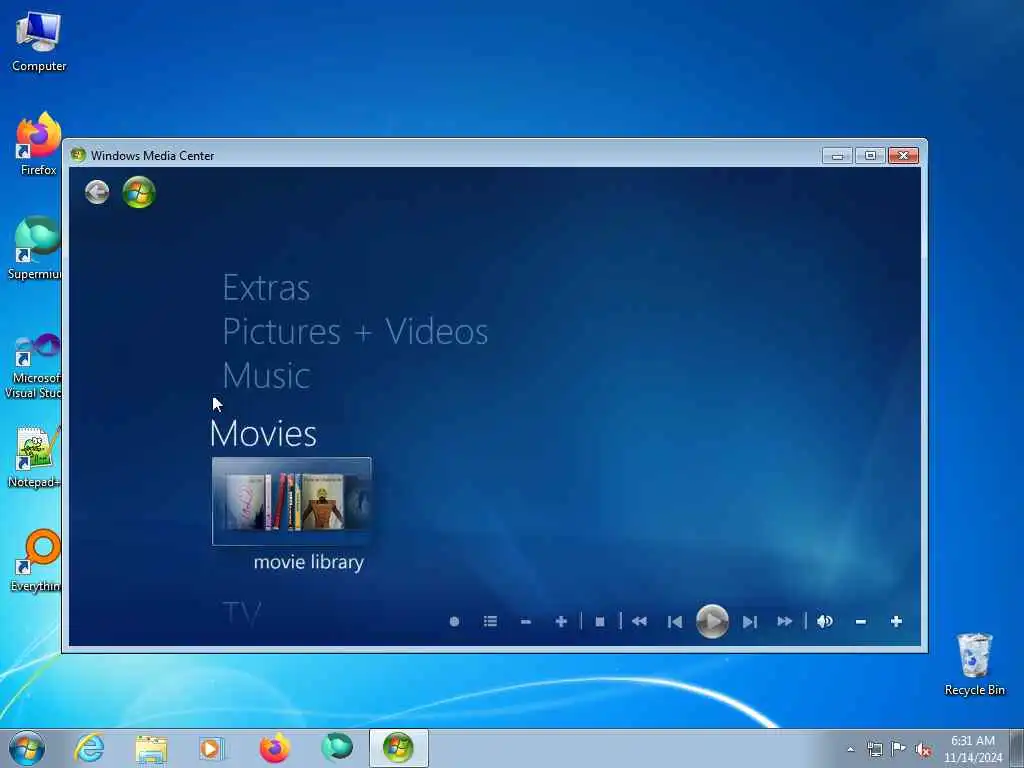Click channel up plus button
This screenshot has height=768, width=1024.
[561, 622]
